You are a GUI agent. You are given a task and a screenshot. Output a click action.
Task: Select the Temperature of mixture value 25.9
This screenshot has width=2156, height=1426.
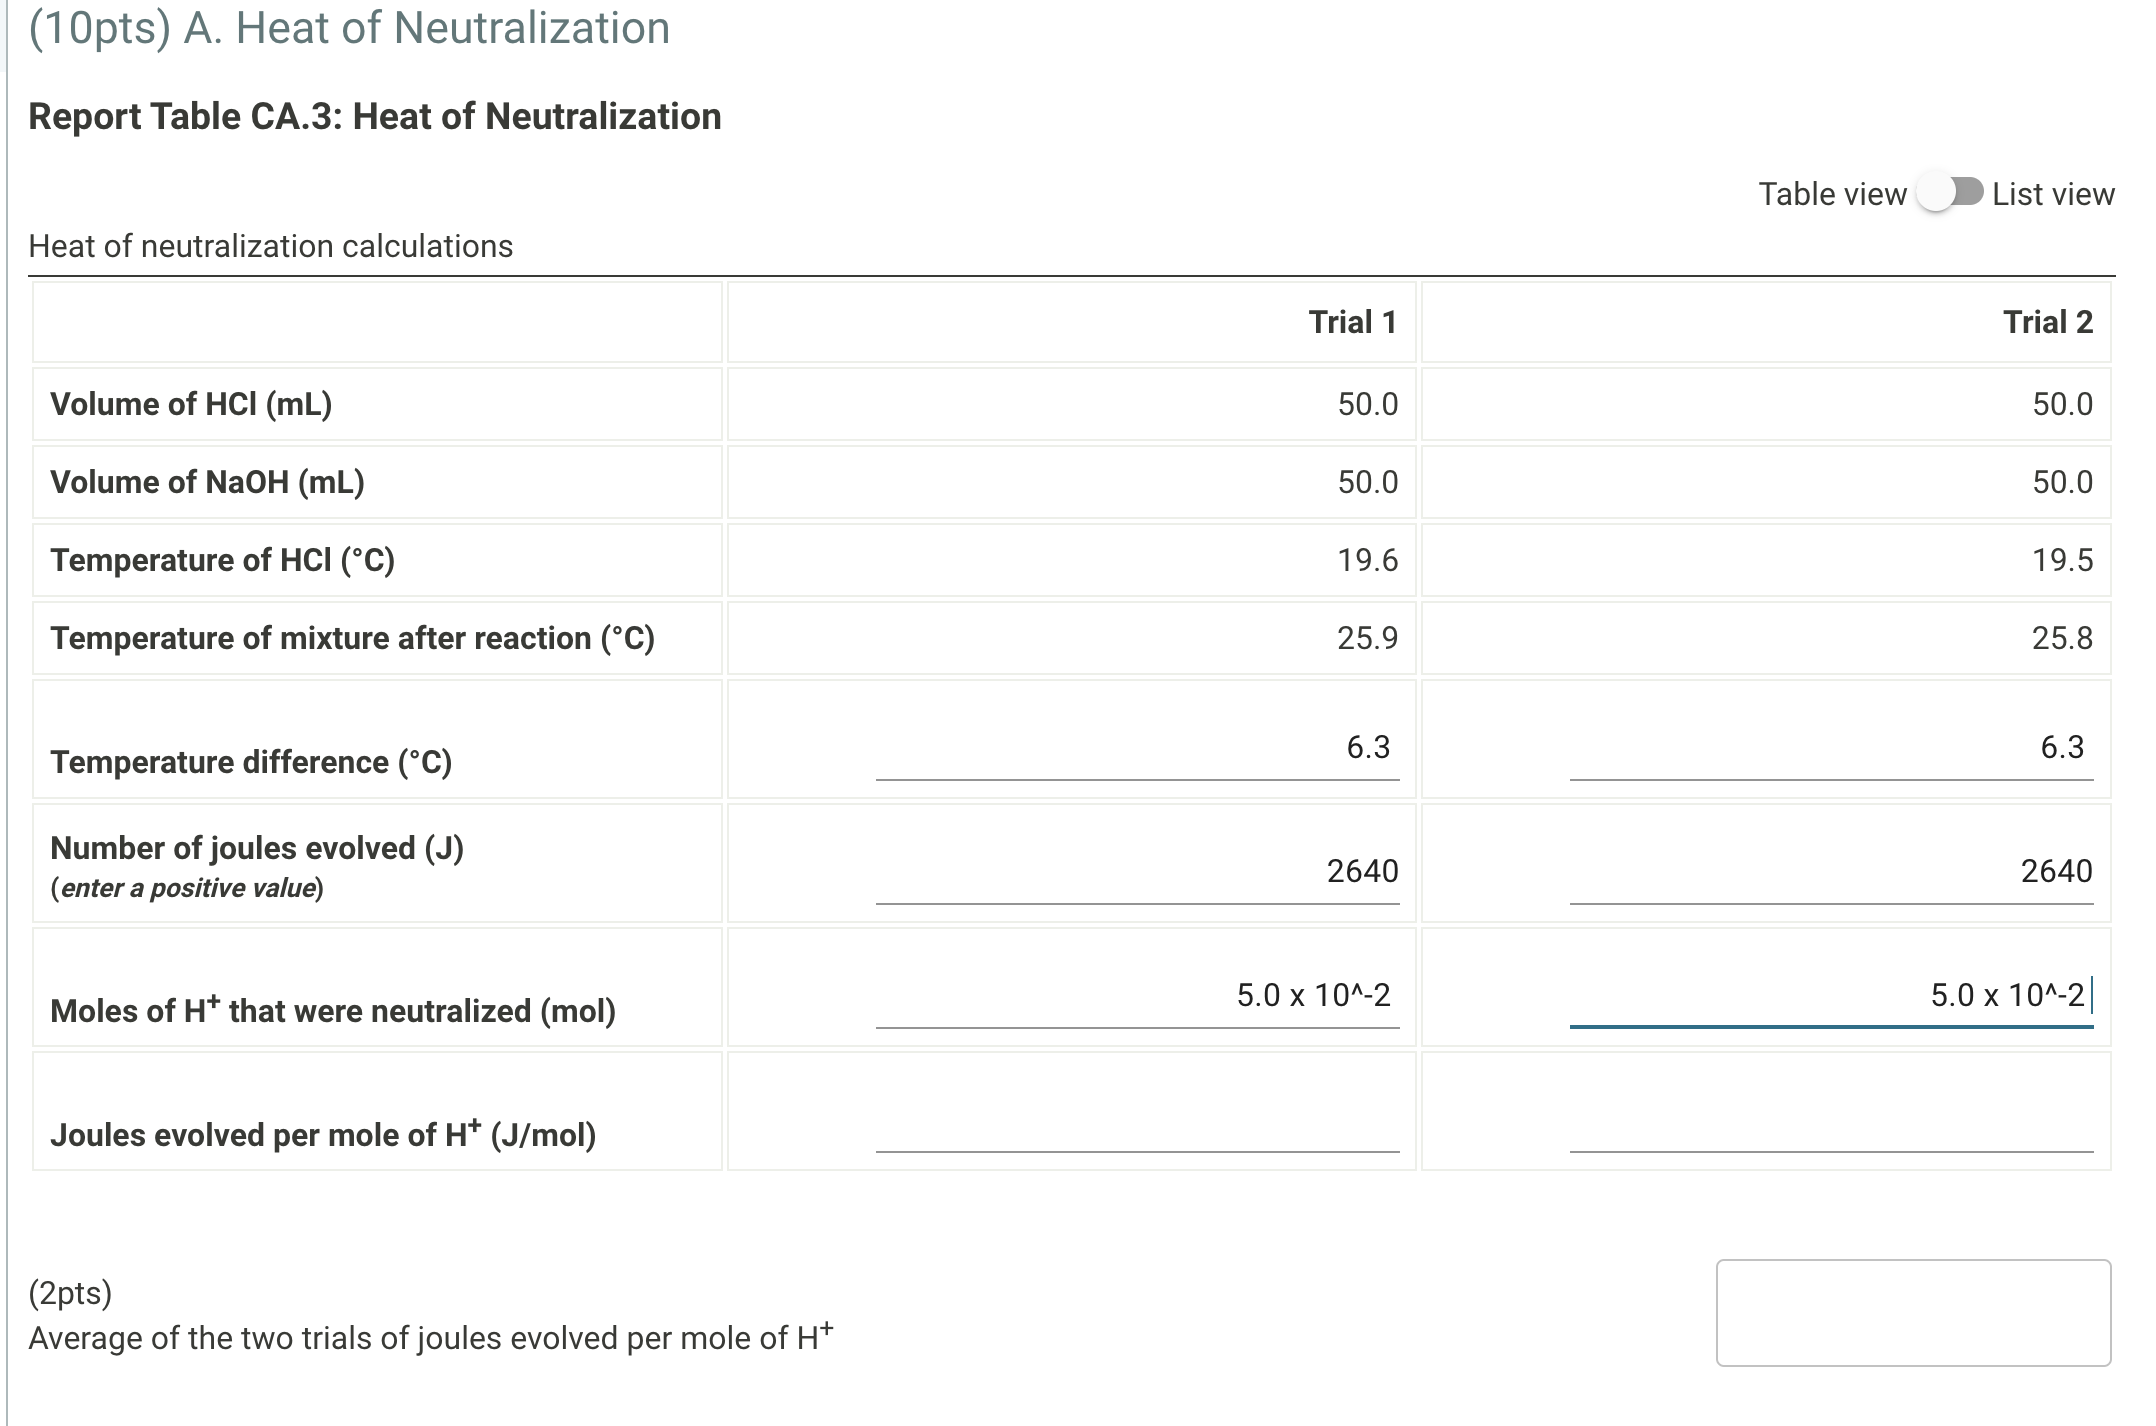click(x=1368, y=638)
